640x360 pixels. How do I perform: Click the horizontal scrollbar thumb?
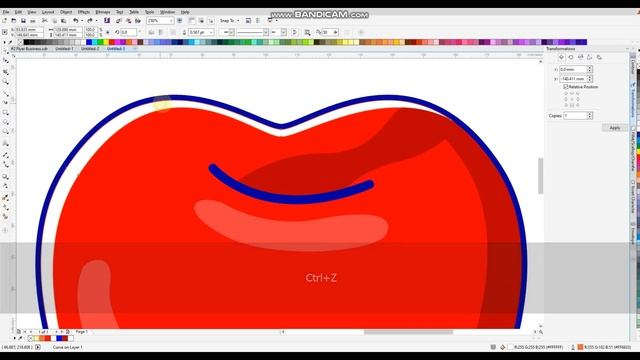click(x=408, y=332)
